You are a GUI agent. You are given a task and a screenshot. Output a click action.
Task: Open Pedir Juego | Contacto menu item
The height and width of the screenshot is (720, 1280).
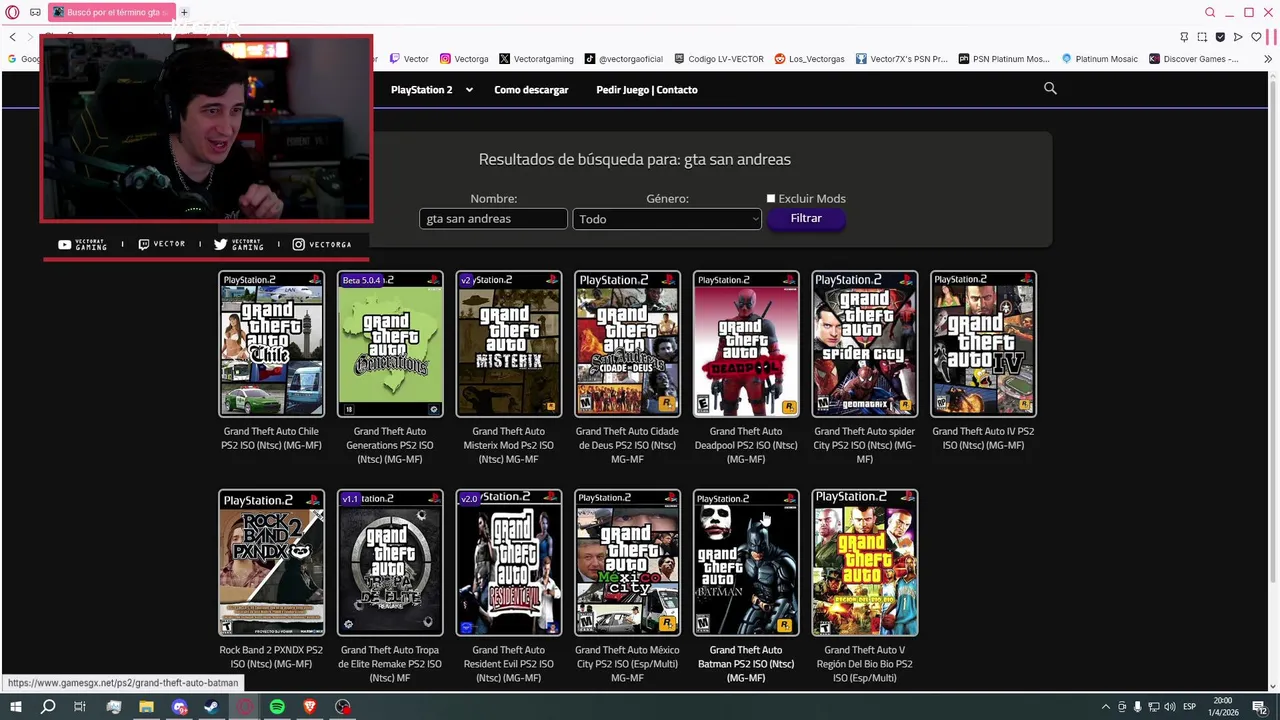[647, 90]
